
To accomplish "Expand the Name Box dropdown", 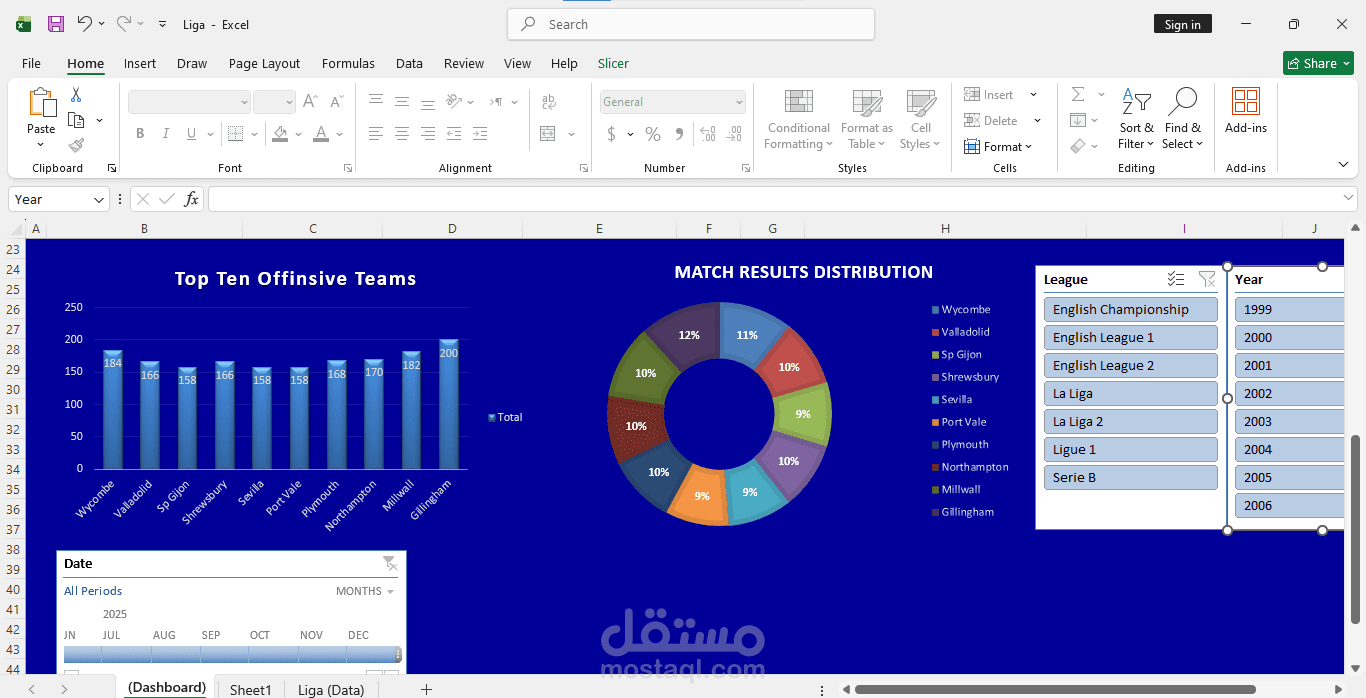I will point(98,200).
